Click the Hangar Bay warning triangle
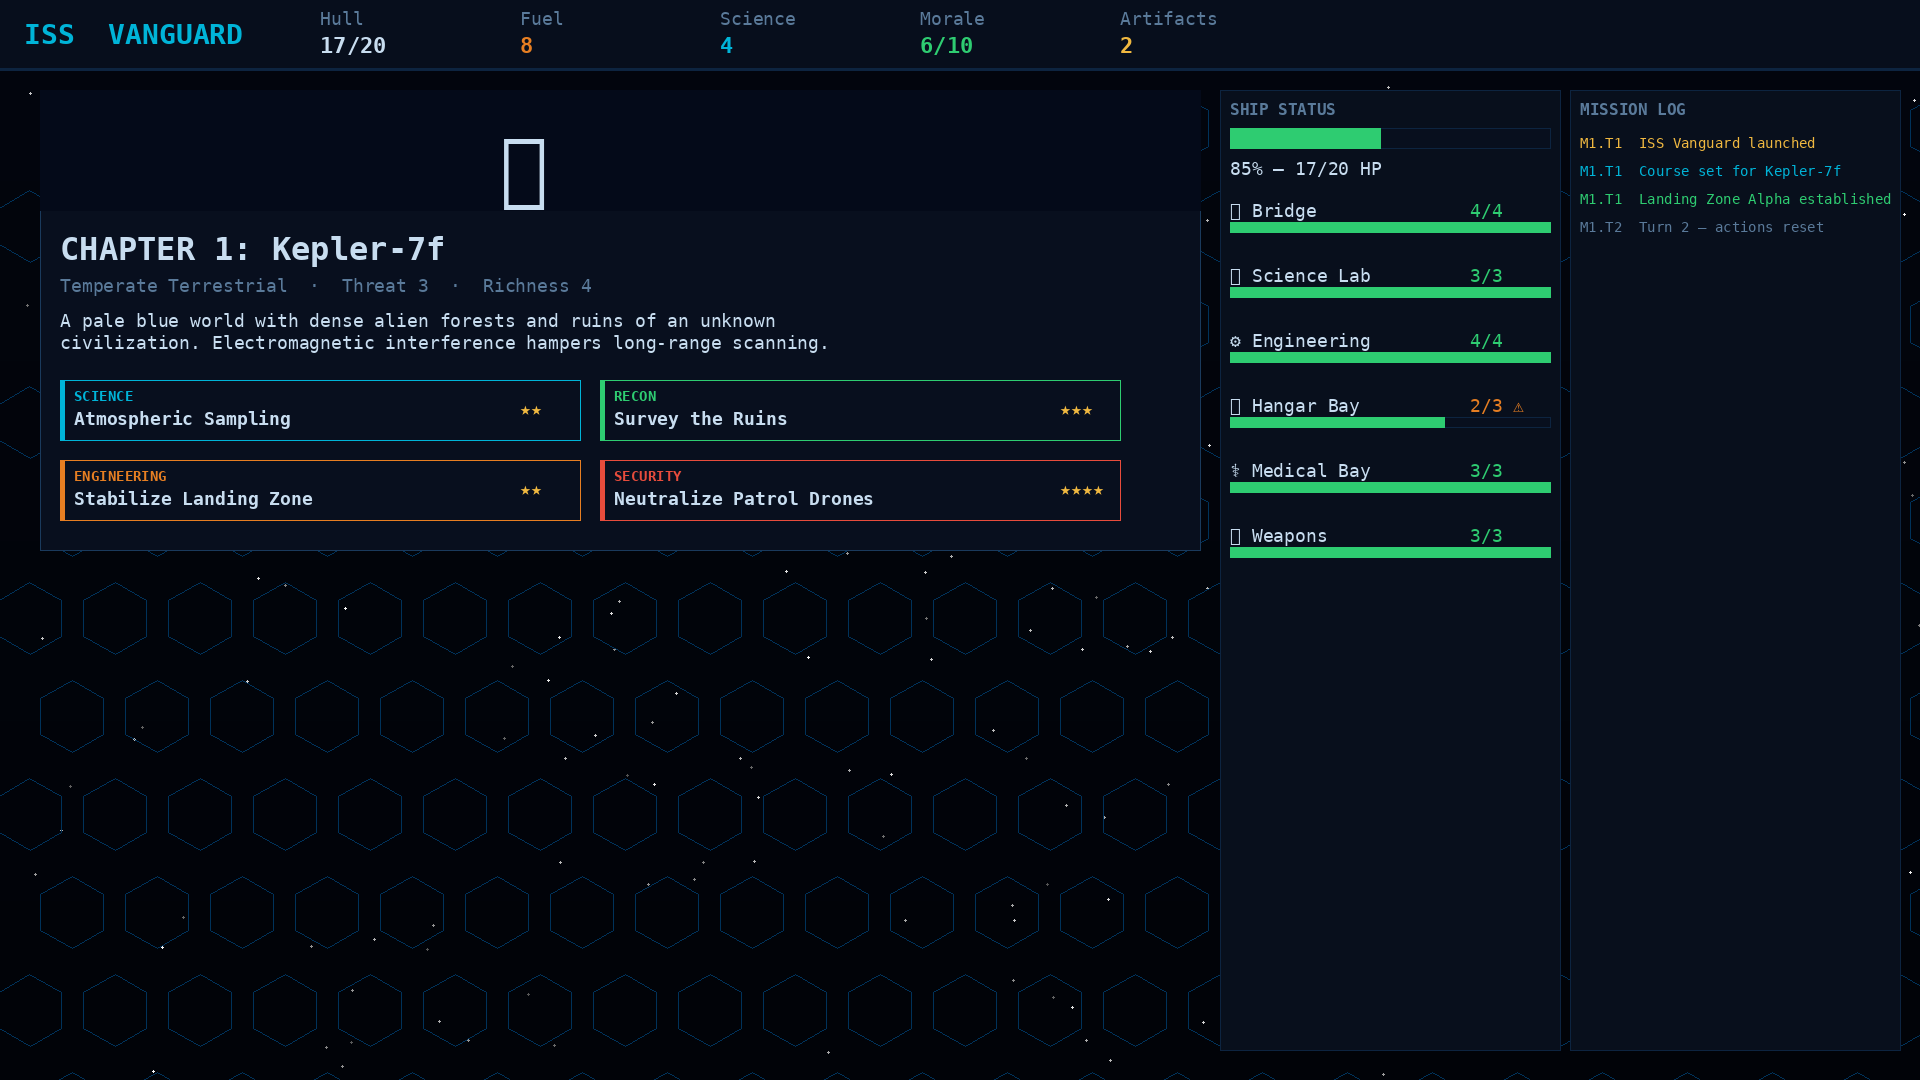 click(1518, 407)
